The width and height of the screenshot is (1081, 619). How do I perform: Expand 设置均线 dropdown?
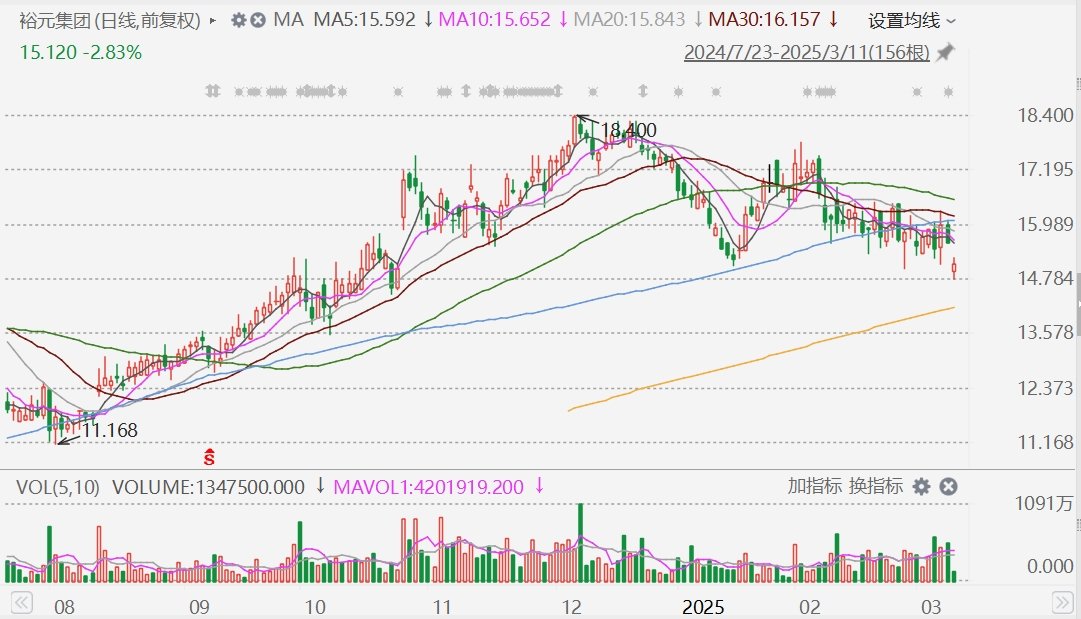(911, 20)
